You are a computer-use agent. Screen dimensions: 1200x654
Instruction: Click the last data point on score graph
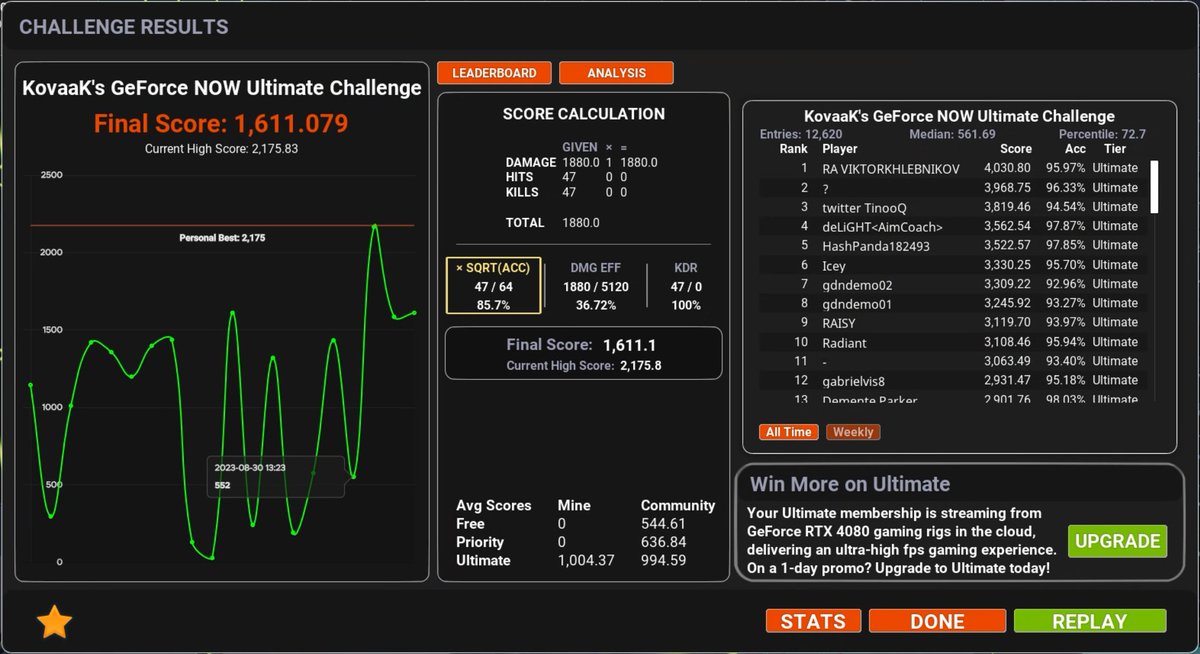[x=414, y=312]
